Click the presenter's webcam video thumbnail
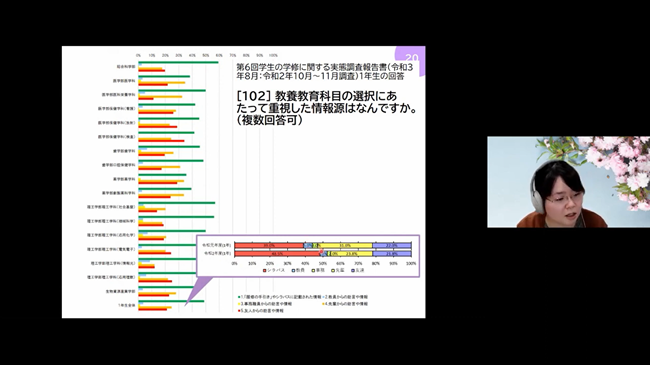The width and height of the screenshot is (650, 365). pos(568,182)
